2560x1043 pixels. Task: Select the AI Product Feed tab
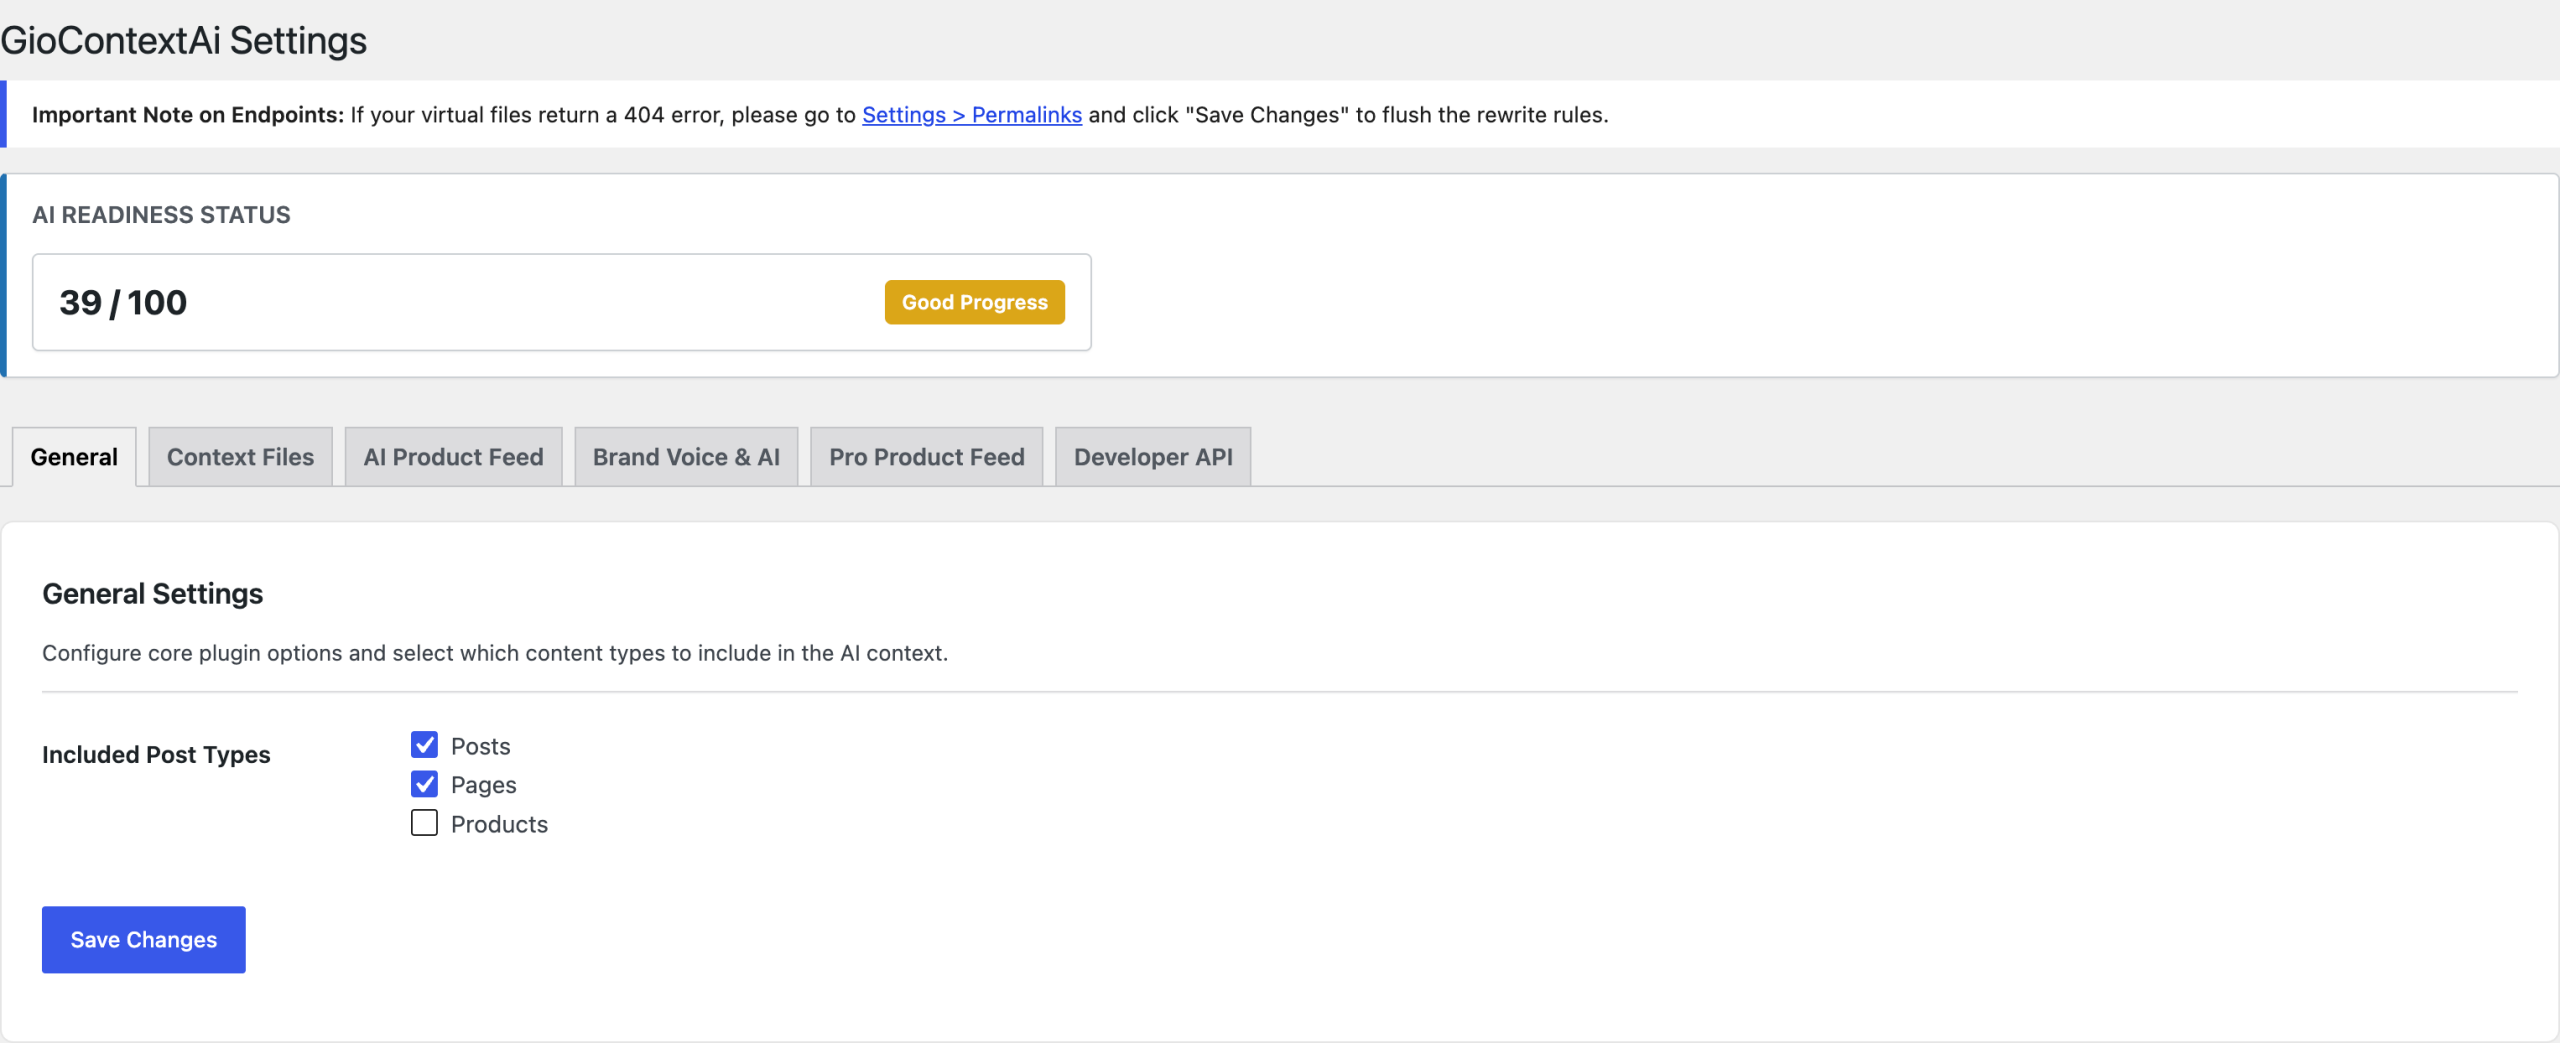point(453,457)
